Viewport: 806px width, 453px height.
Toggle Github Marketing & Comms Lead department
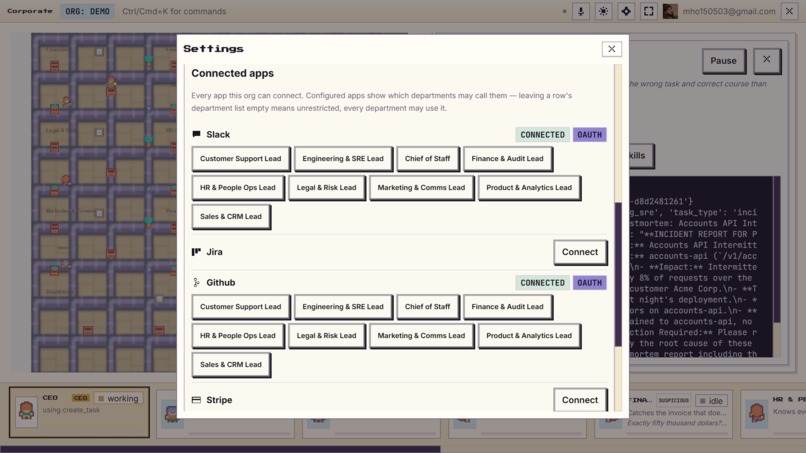[x=421, y=336]
